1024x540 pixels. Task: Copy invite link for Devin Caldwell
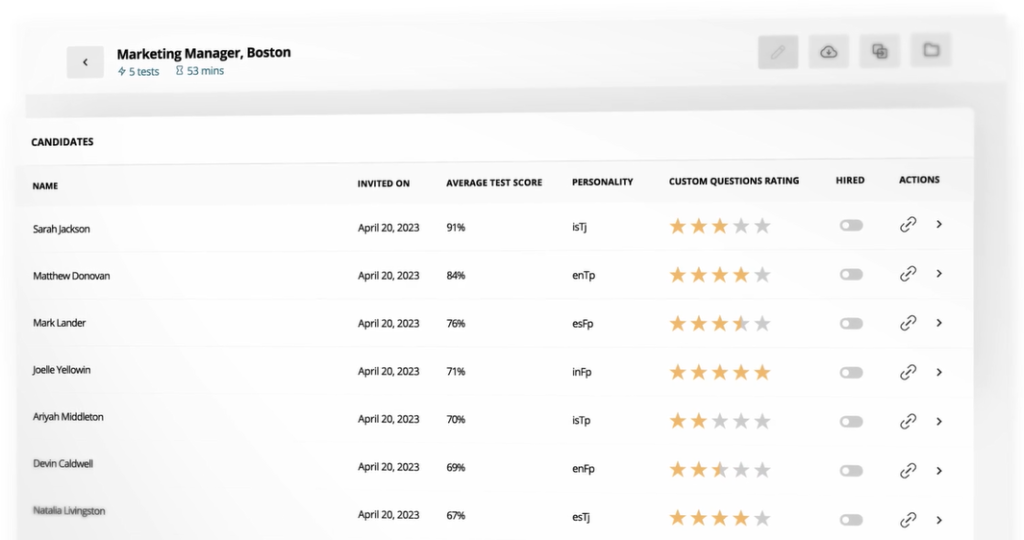click(x=908, y=470)
